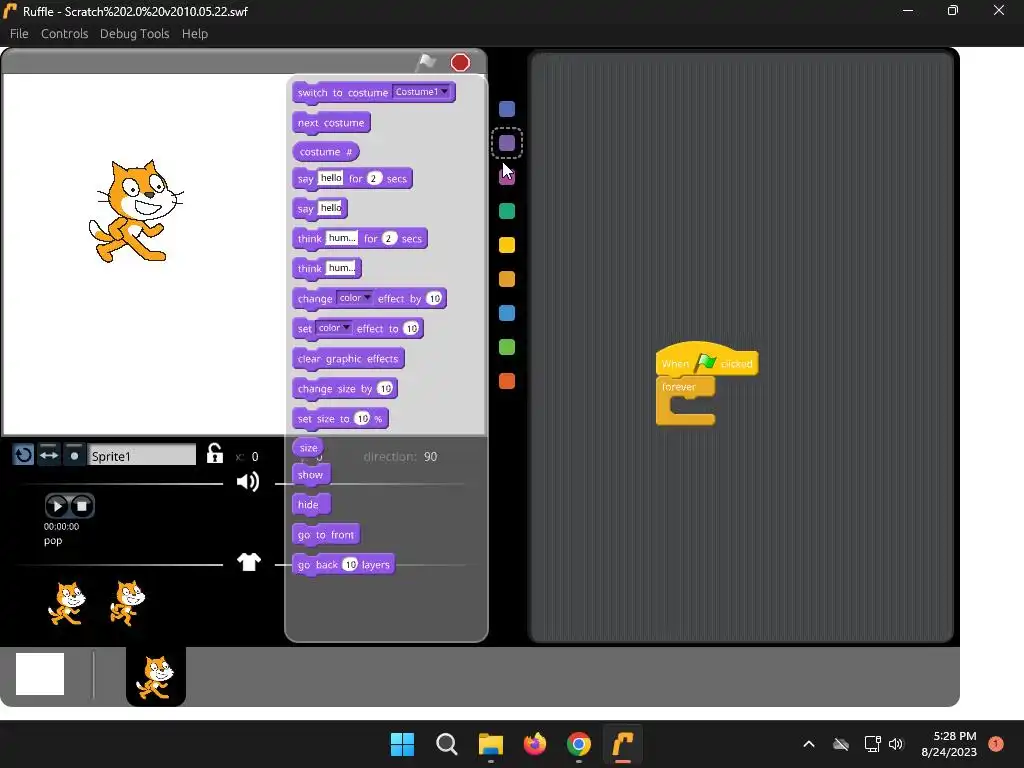Click hello field in plain say block
The width and height of the screenshot is (1024, 768).
click(x=330, y=208)
